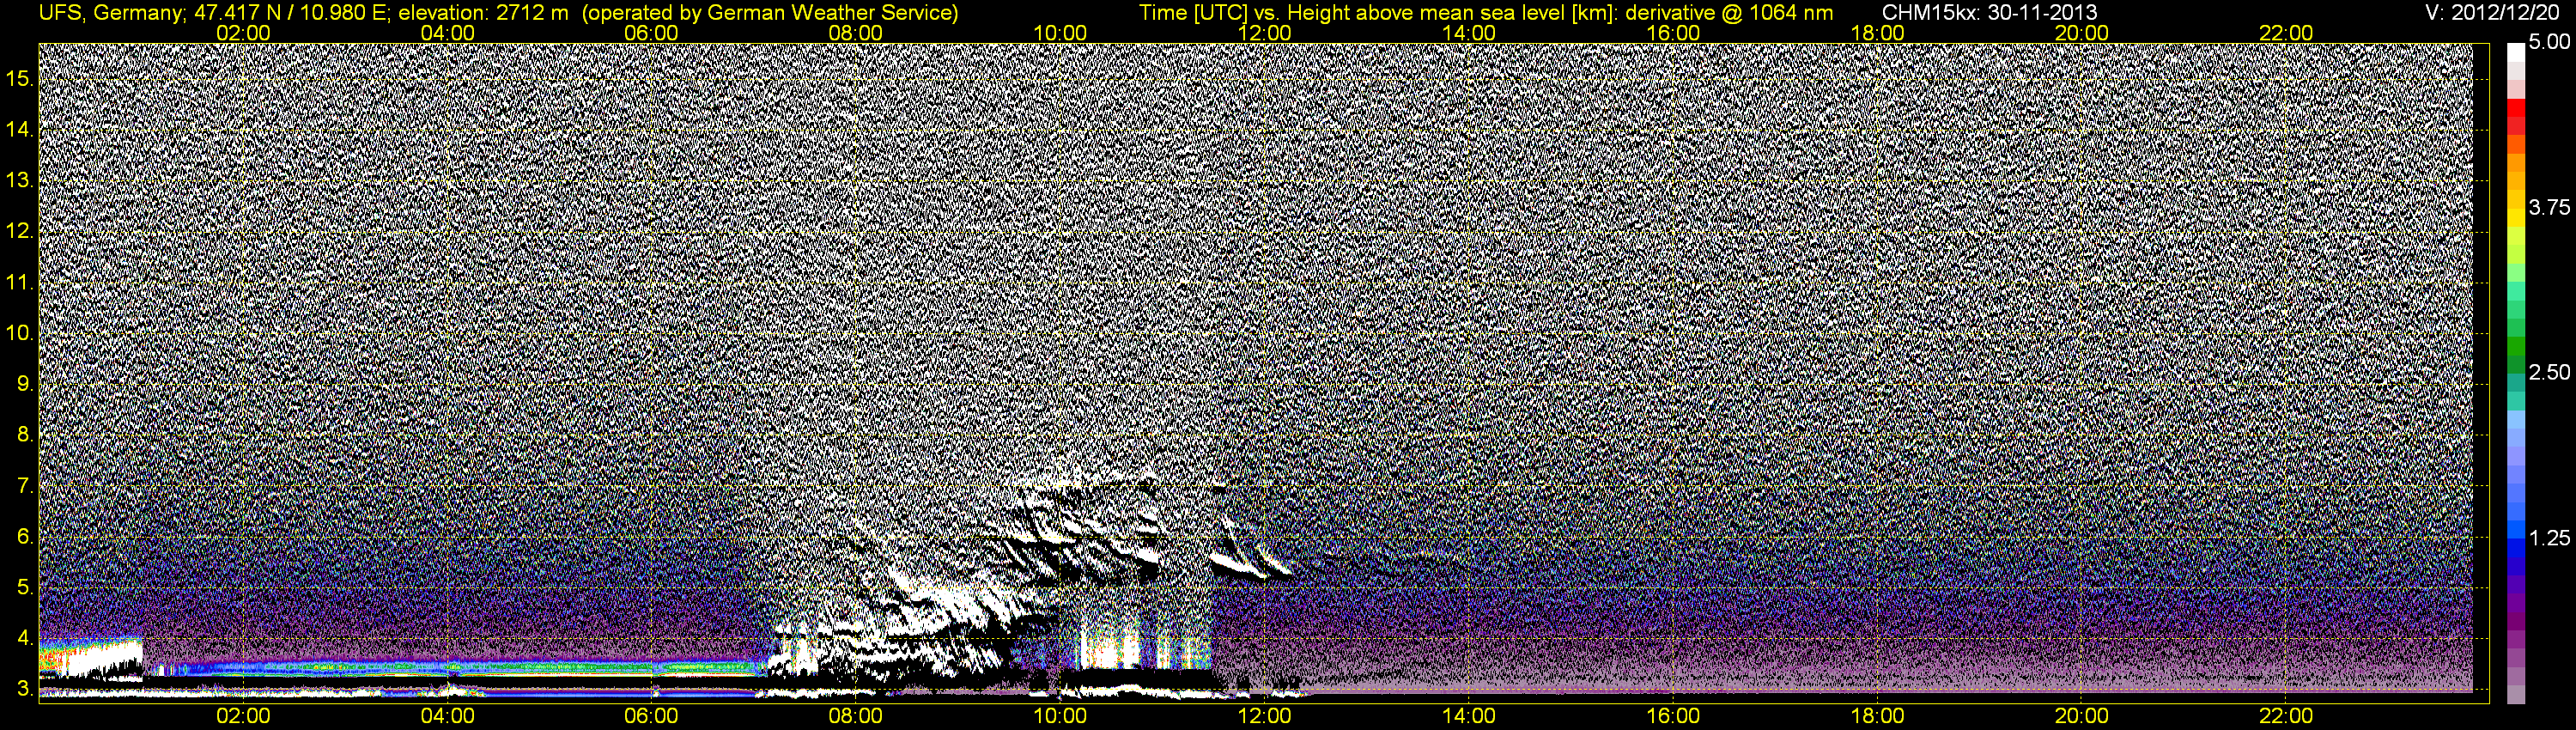Image resolution: width=2576 pixels, height=730 pixels.
Task: Click the height axis label '7.'
Action: pyautogui.click(x=25, y=486)
